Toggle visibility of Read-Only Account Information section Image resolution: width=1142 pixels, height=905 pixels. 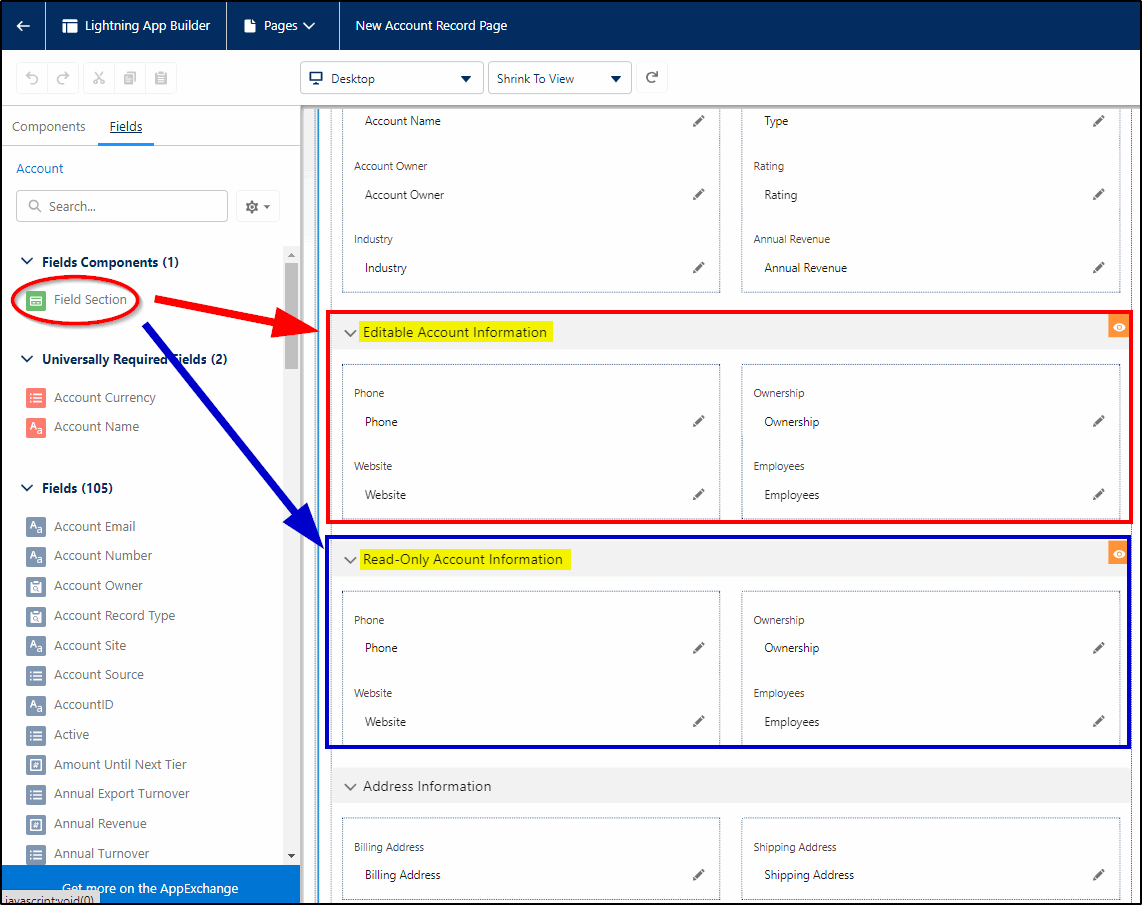point(1118,553)
